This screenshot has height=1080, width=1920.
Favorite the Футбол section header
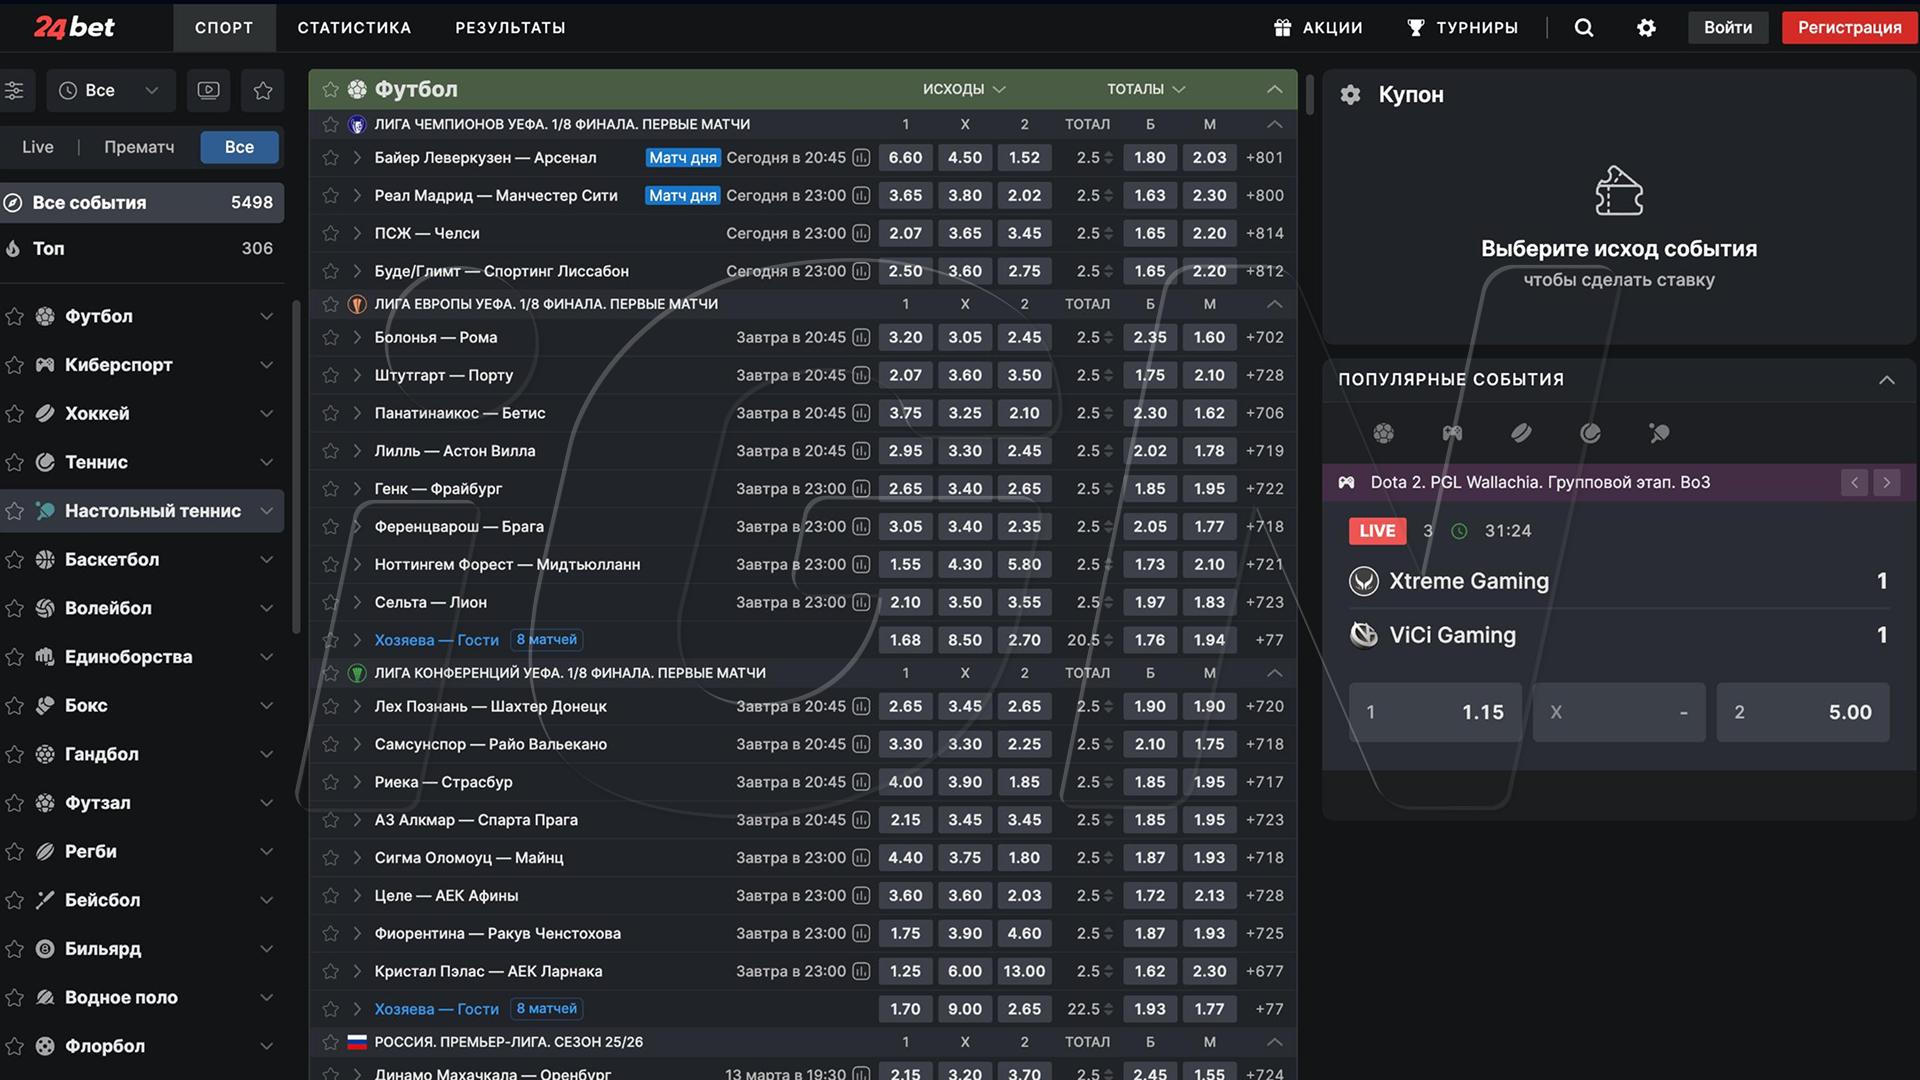tap(330, 90)
